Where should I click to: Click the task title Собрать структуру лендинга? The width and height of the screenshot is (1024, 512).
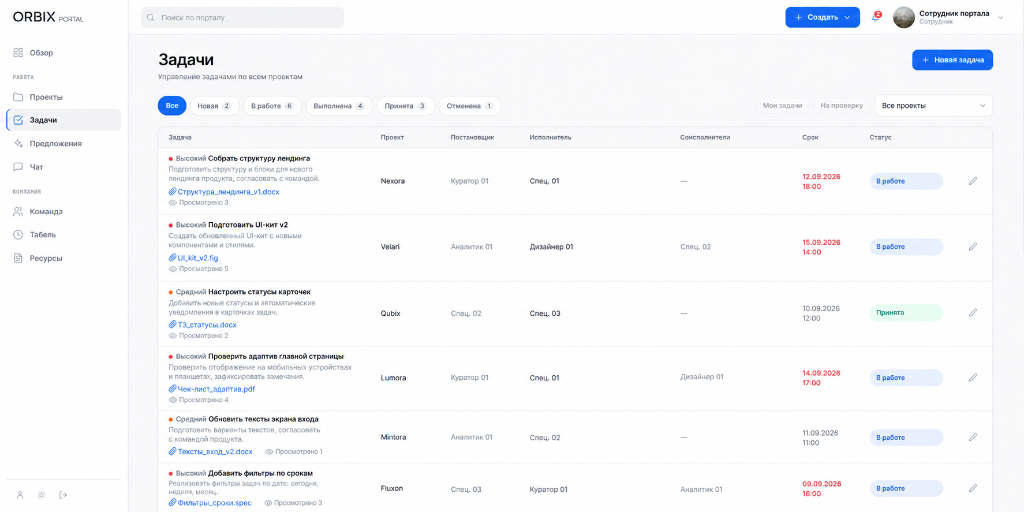tap(259, 159)
